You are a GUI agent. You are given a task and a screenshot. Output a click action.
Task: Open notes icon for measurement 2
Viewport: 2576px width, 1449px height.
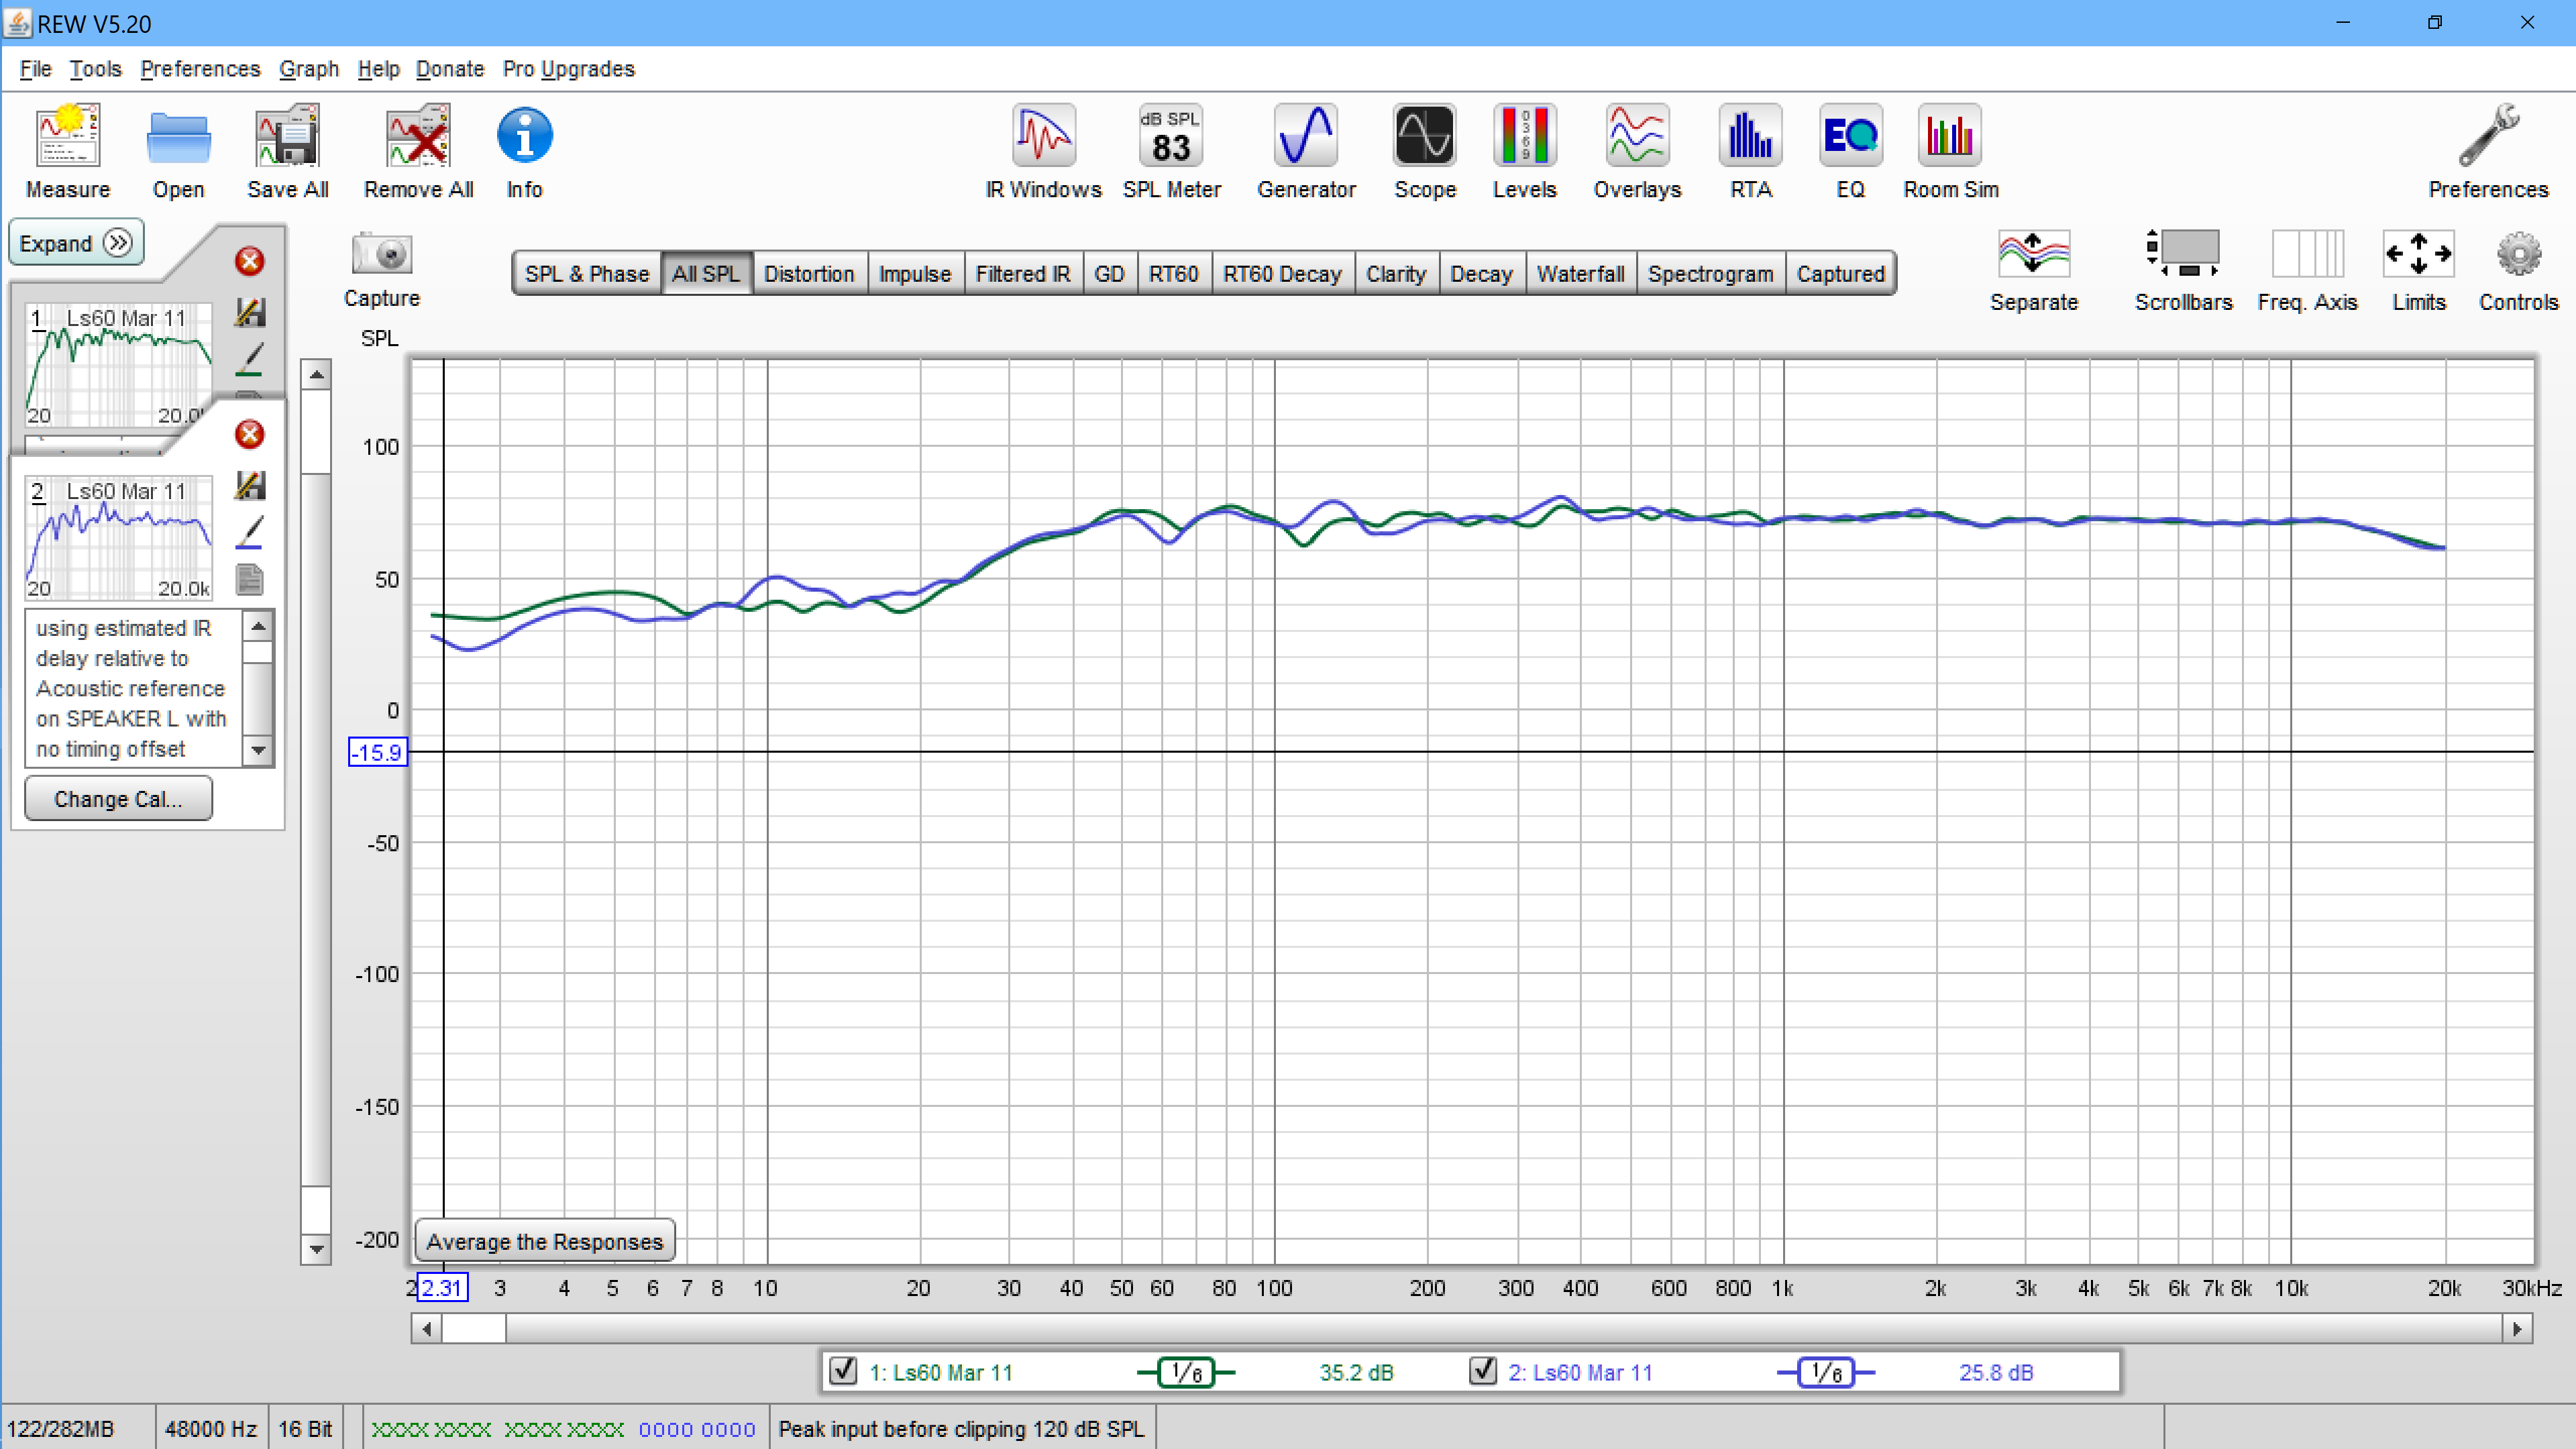click(x=250, y=580)
